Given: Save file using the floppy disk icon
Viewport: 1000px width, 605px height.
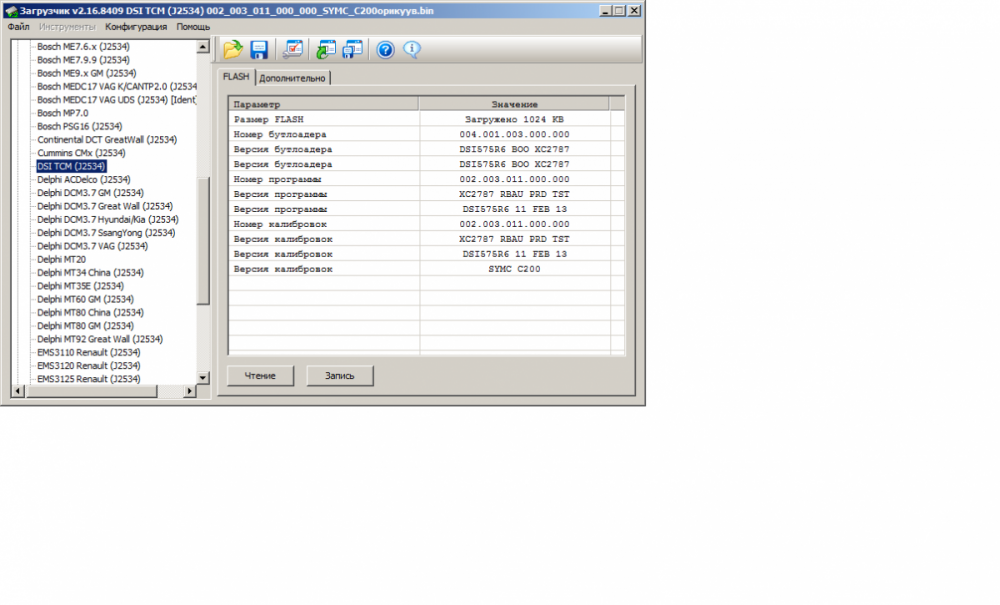Looking at the screenshot, I should 259,49.
